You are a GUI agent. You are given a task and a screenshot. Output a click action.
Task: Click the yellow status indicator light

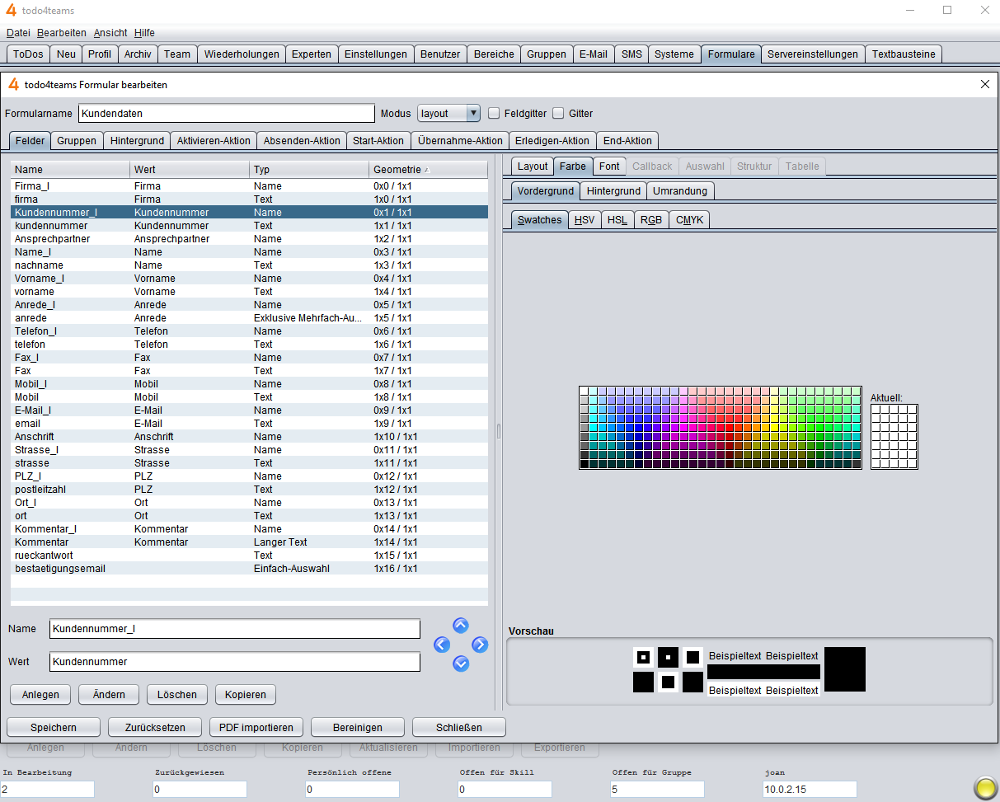[x=985, y=786]
